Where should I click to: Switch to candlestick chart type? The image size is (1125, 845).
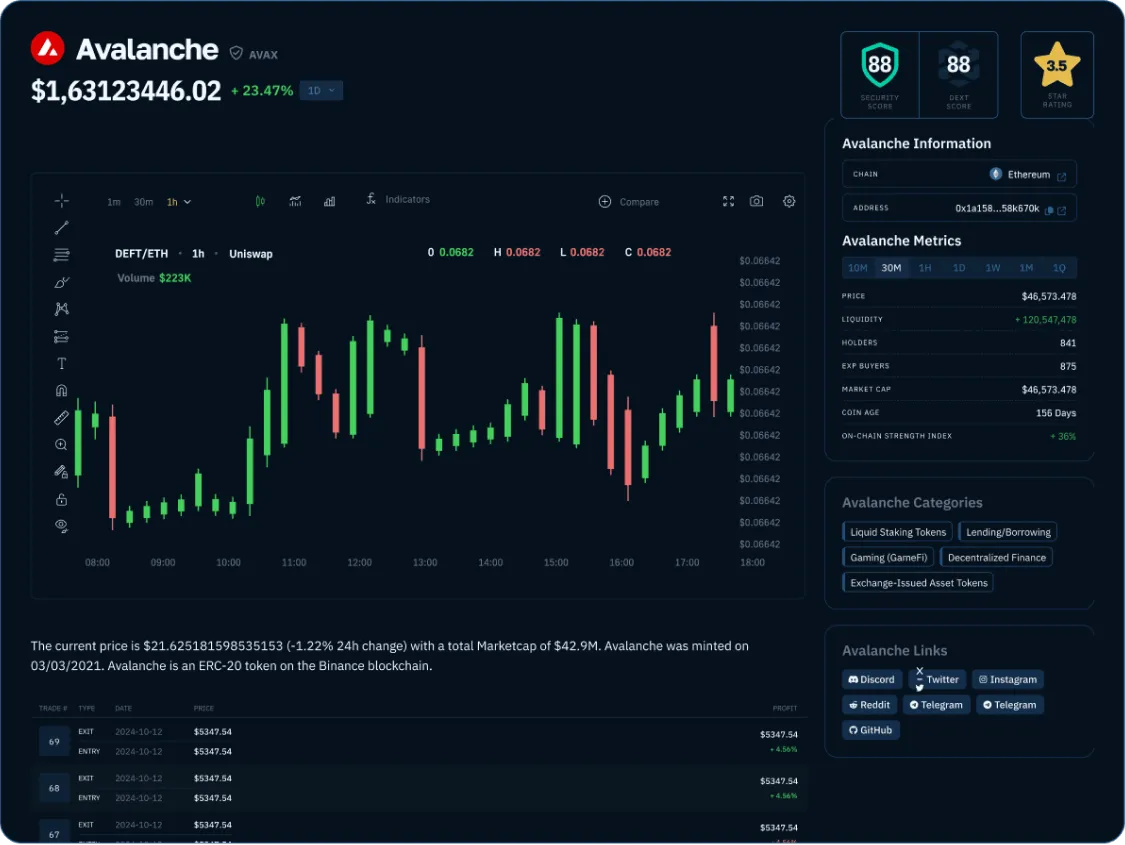(260, 202)
